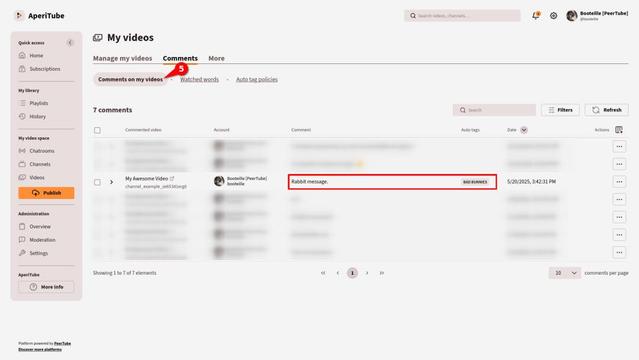Focus the global search field in the header
Screen dimensions: 639x360
tap(462, 15)
